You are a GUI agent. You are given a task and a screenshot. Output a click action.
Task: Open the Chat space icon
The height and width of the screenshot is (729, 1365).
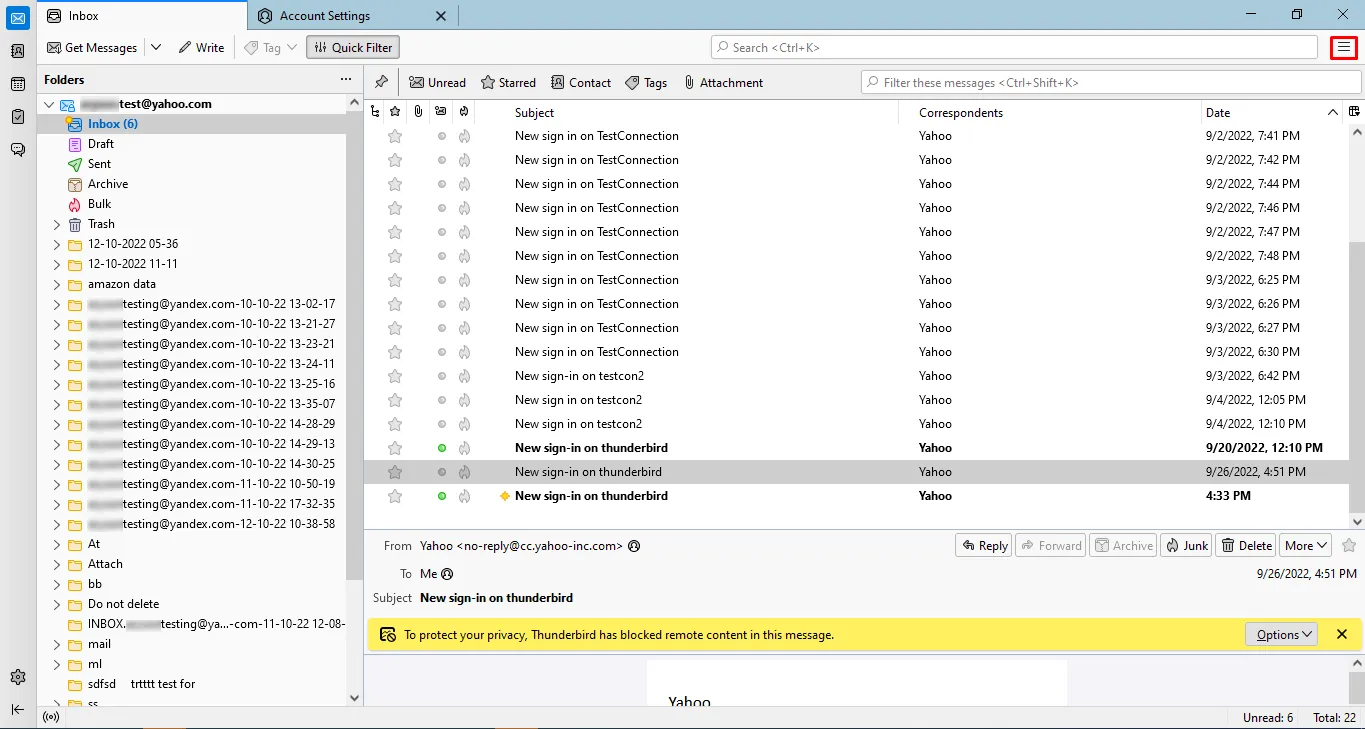point(17,150)
